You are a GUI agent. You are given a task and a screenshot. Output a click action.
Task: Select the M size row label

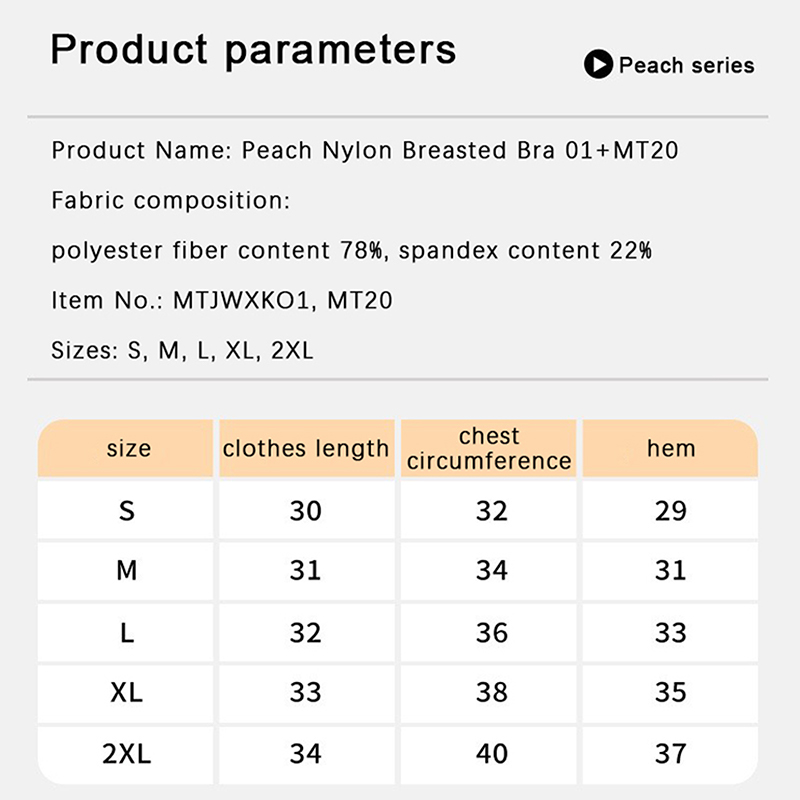126,571
